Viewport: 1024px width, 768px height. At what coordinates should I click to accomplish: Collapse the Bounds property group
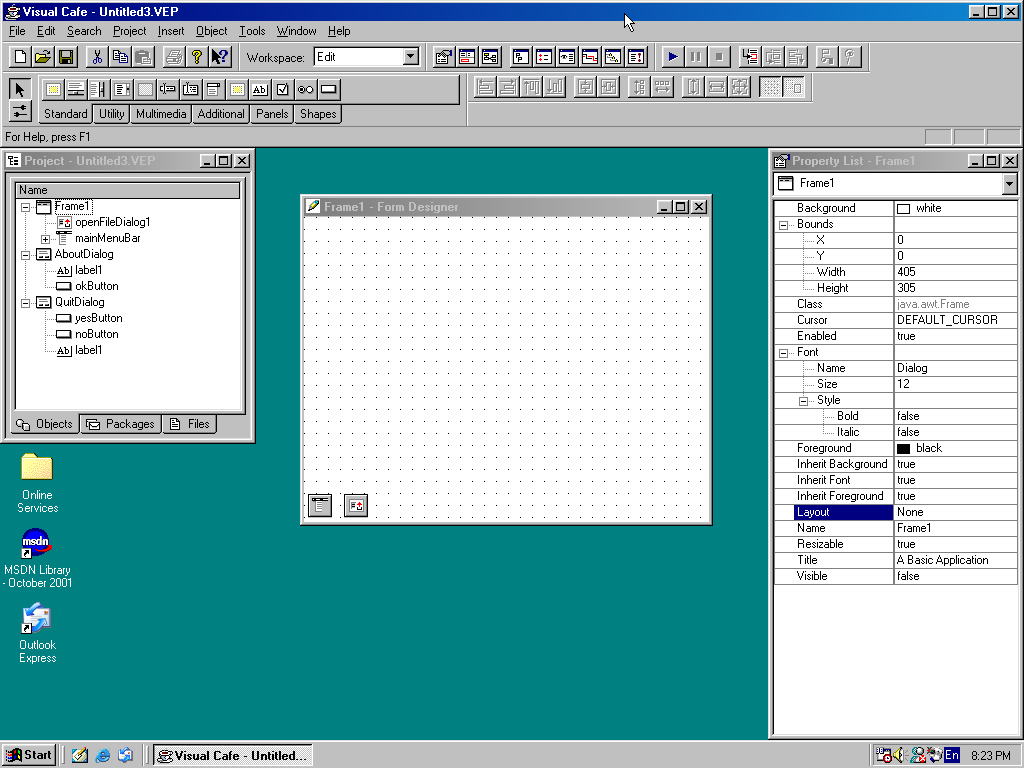[x=783, y=225]
